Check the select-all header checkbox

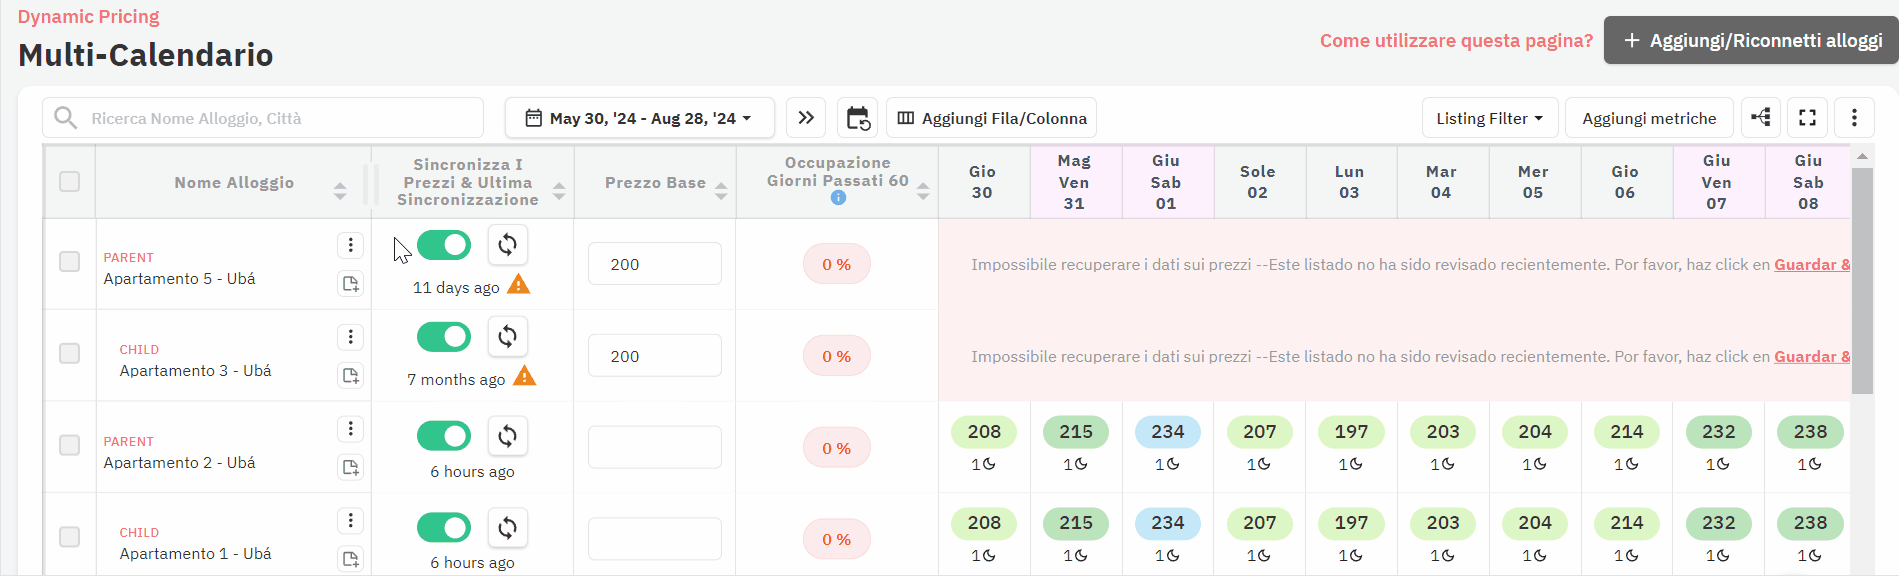[x=69, y=181]
